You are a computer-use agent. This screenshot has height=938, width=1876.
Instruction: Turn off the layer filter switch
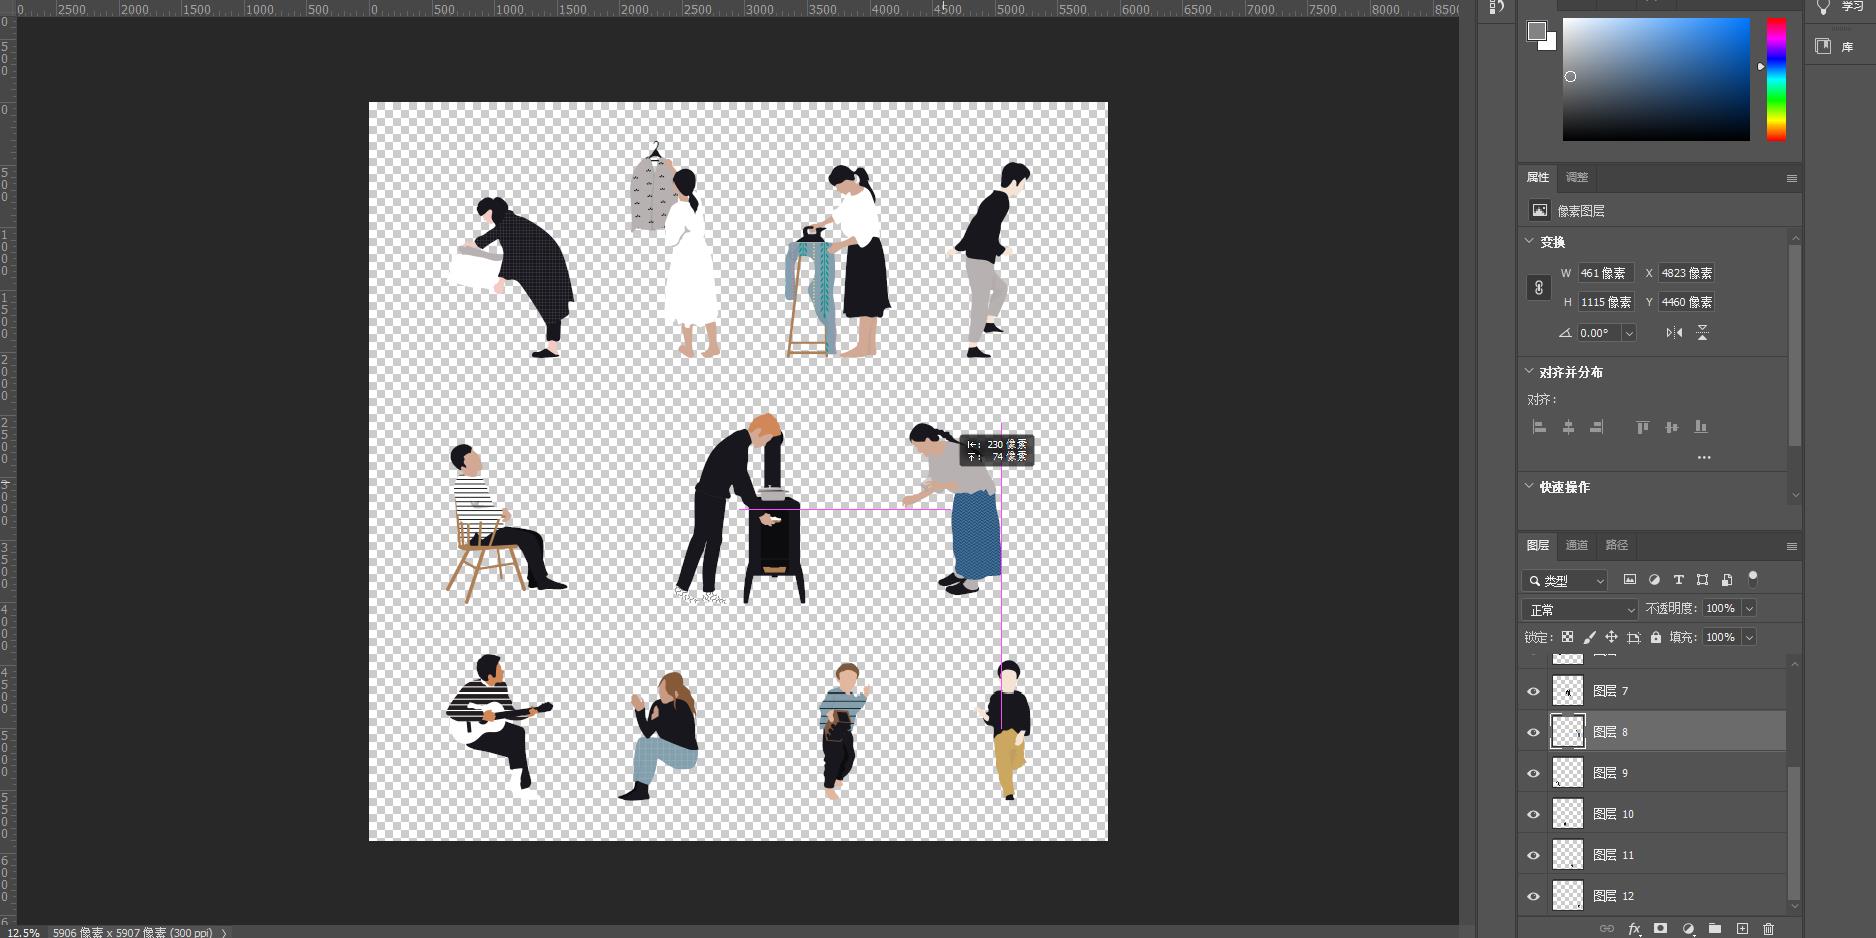1752,578
